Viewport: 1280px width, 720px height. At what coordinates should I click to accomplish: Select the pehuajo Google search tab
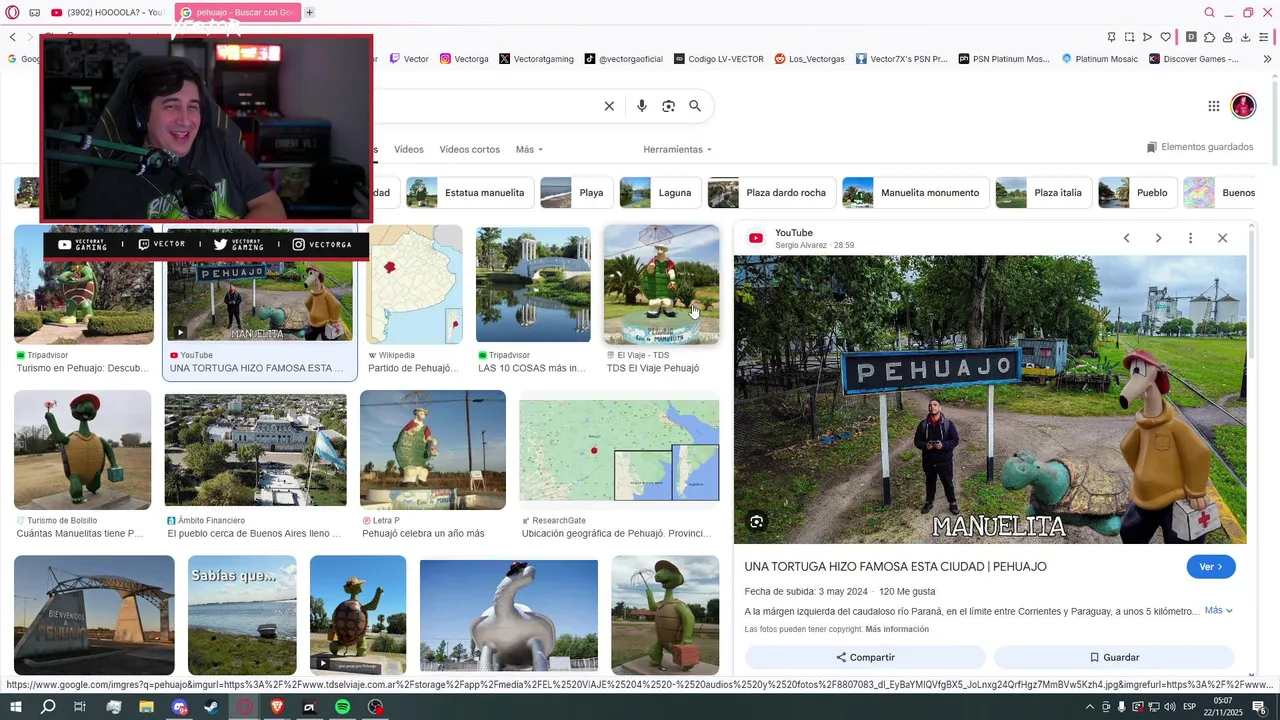(x=238, y=12)
